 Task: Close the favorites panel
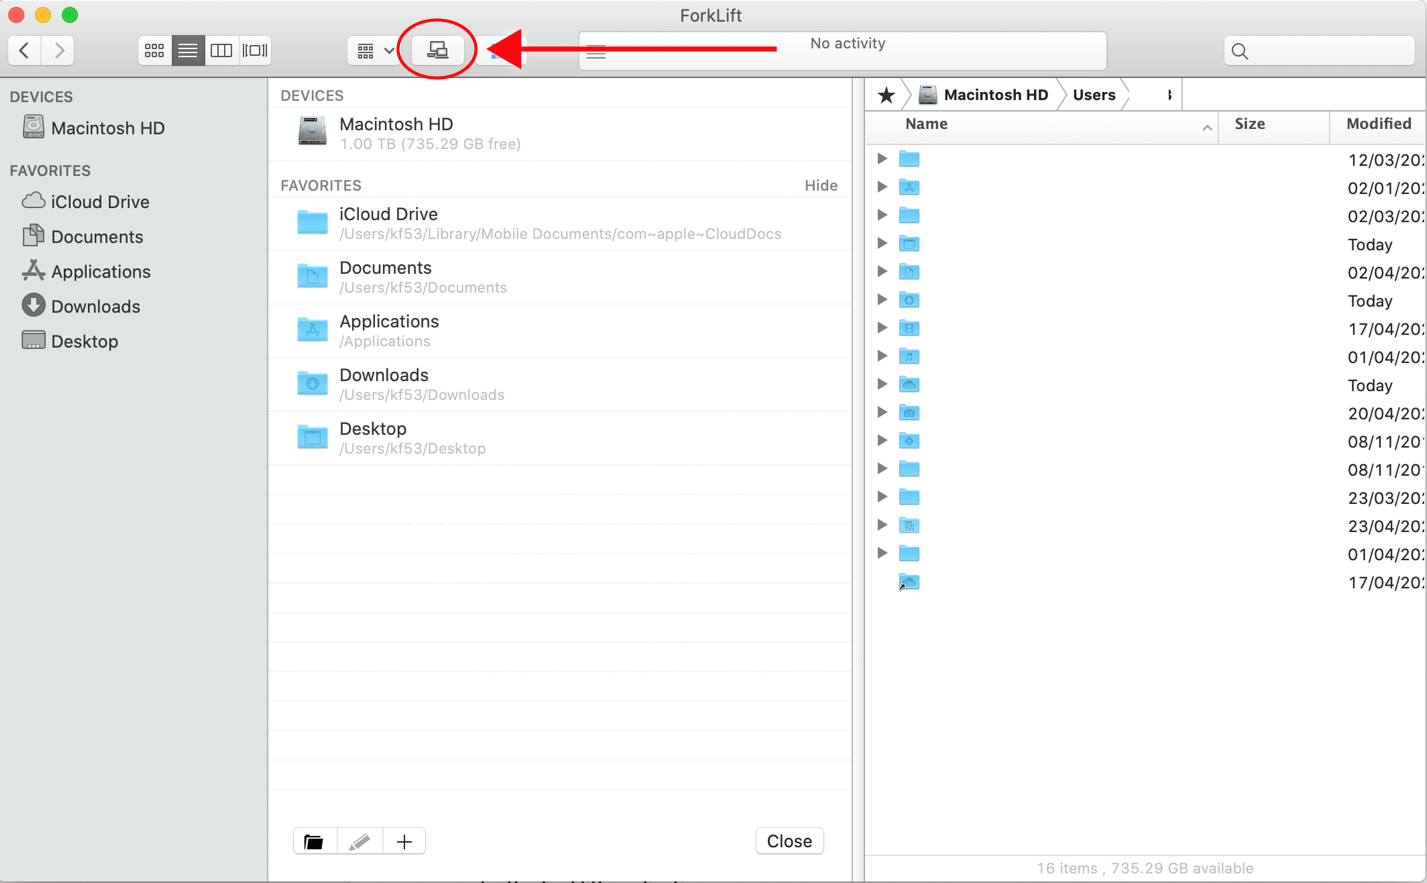point(789,842)
